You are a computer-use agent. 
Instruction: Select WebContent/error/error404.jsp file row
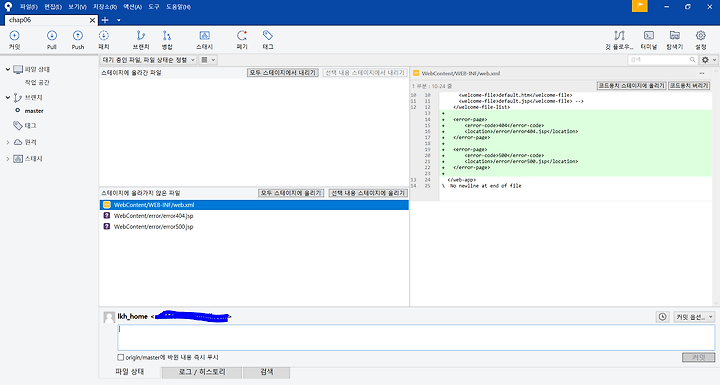pyautogui.click(x=254, y=215)
